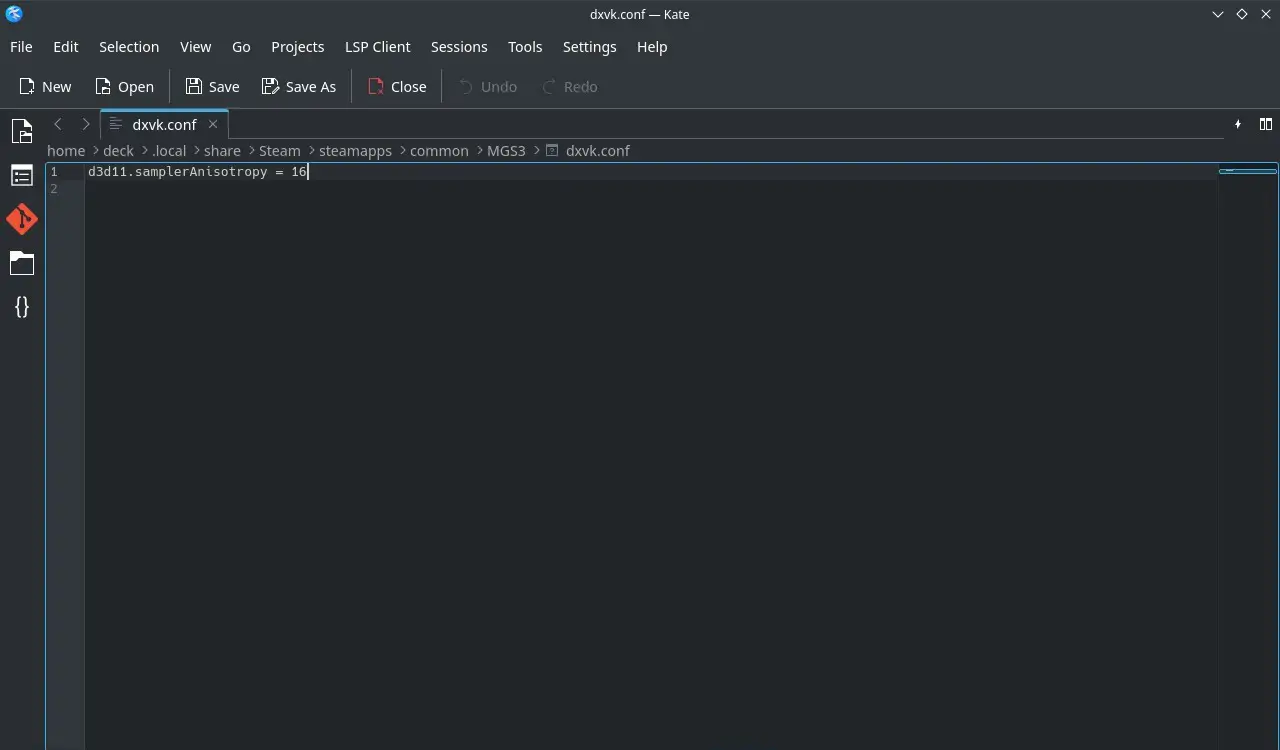
Task: Open the Tools menu
Action: [525, 47]
